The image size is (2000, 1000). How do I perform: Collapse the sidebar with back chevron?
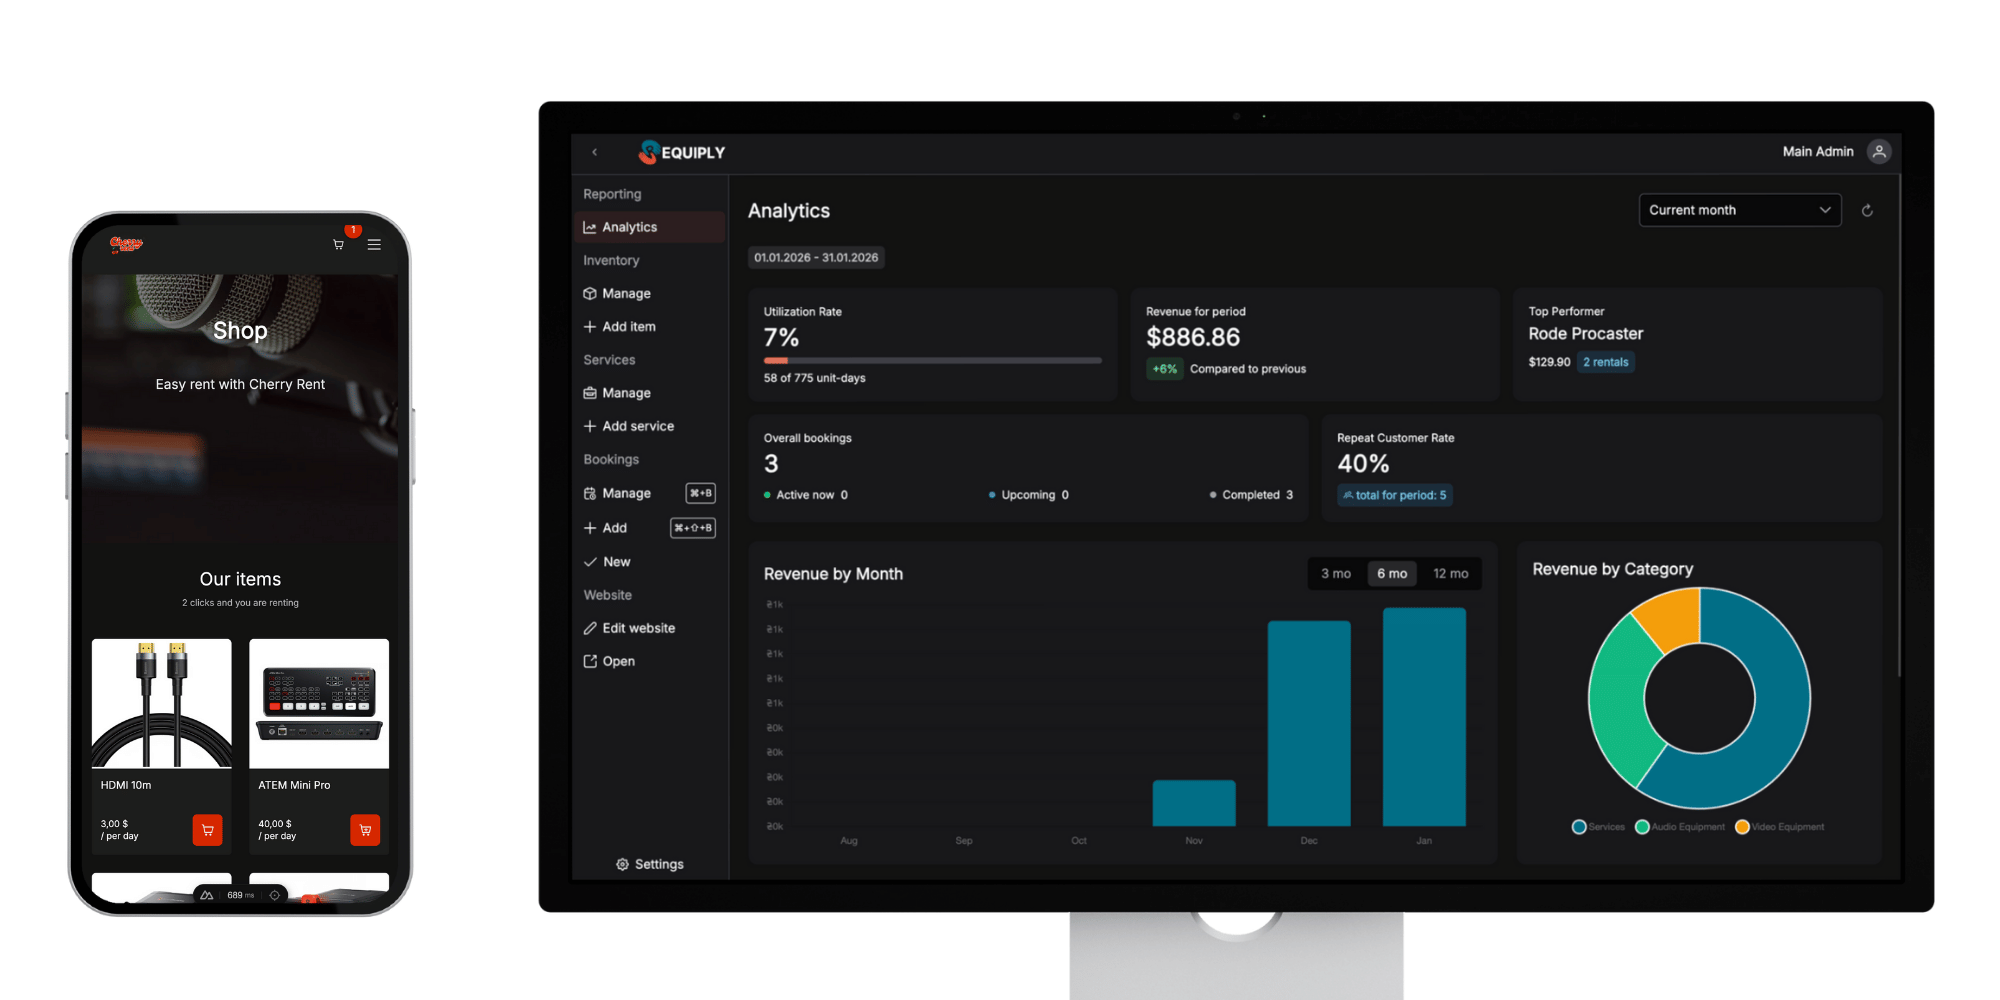coord(595,152)
